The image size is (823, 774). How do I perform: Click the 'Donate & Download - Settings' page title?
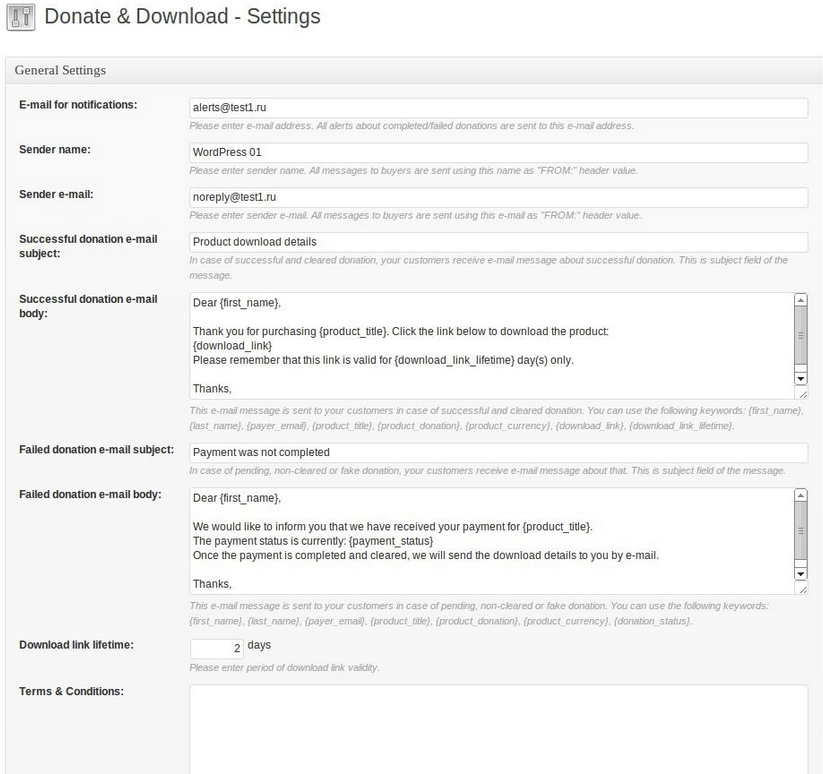pyautogui.click(x=182, y=16)
